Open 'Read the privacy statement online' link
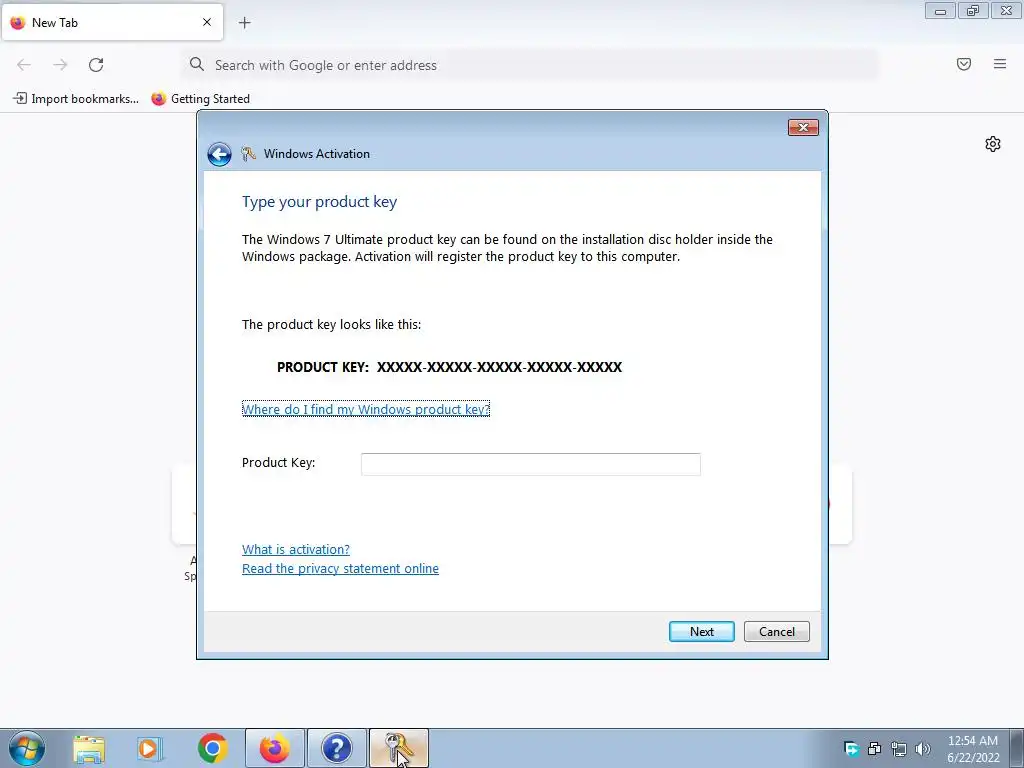This screenshot has height=768, width=1024. (x=340, y=569)
